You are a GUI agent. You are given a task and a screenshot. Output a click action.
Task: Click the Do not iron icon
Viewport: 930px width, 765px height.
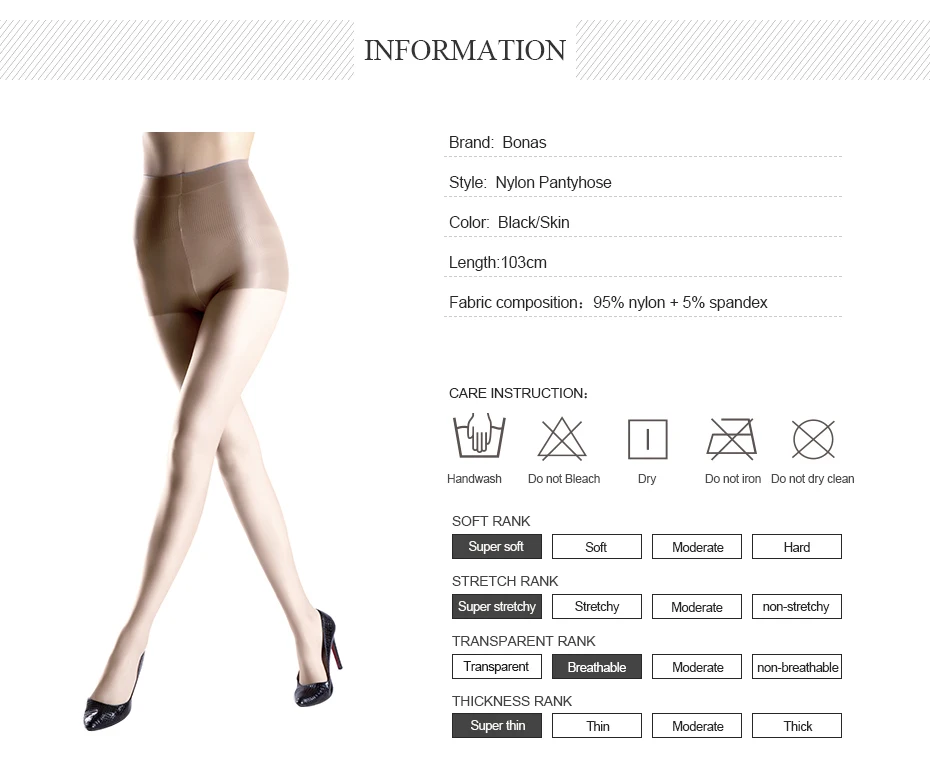click(x=732, y=439)
